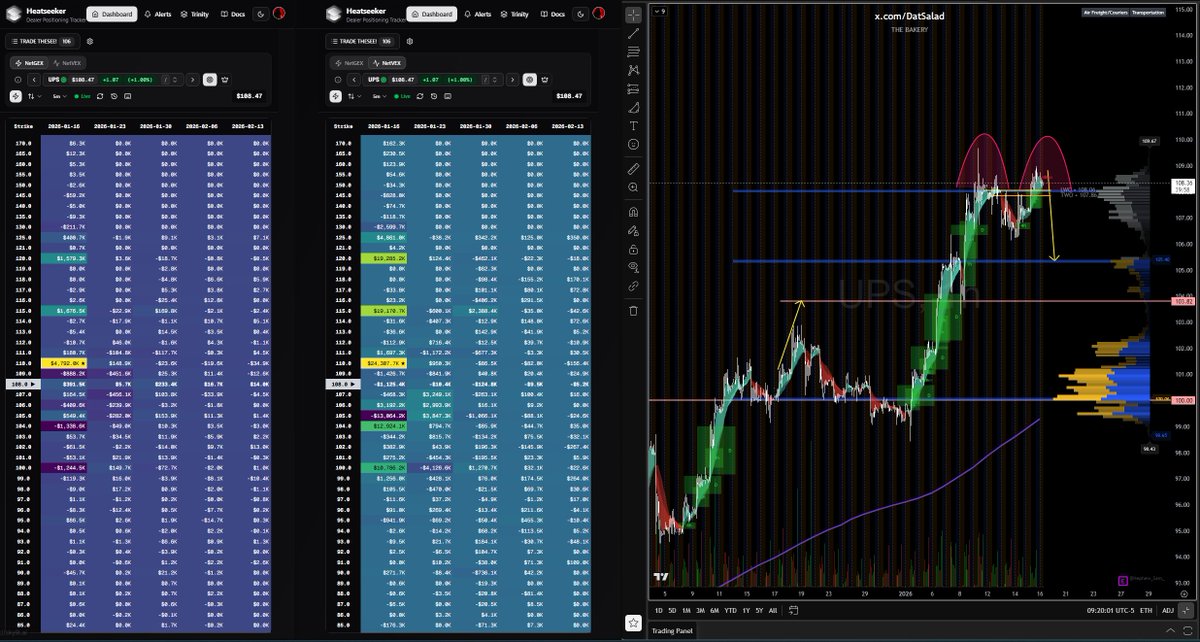Go to next ticker arrow in NetGEX dashboard
1200x642 pixels.
click(x=192, y=80)
